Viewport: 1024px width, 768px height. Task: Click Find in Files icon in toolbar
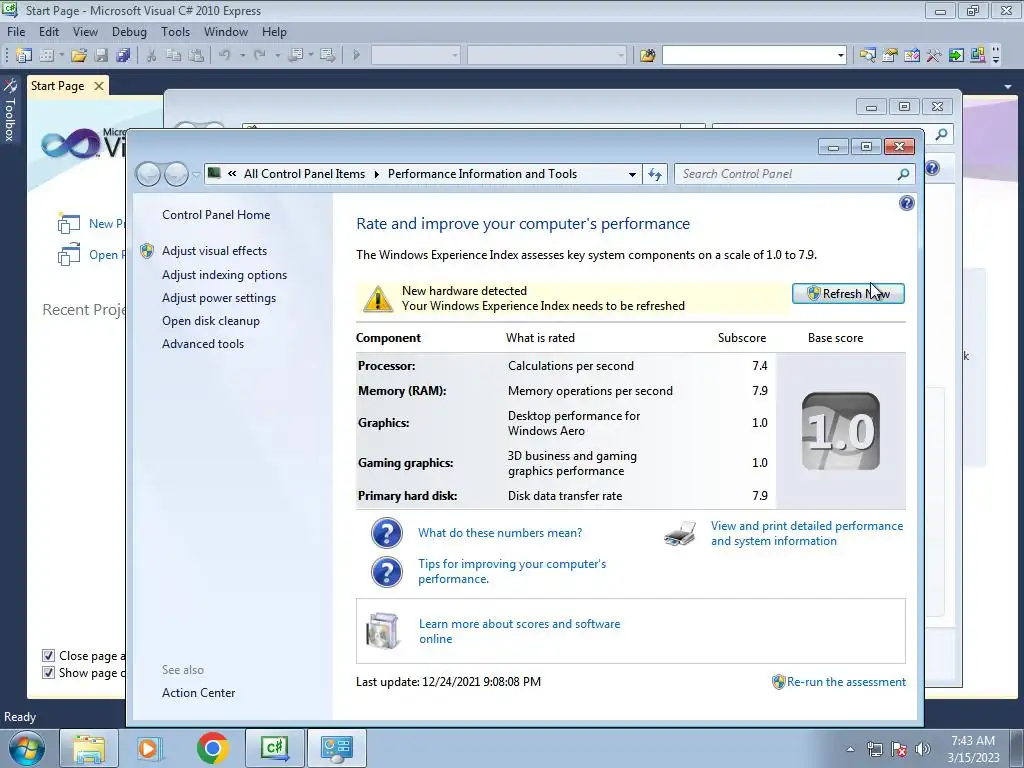coord(647,55)
